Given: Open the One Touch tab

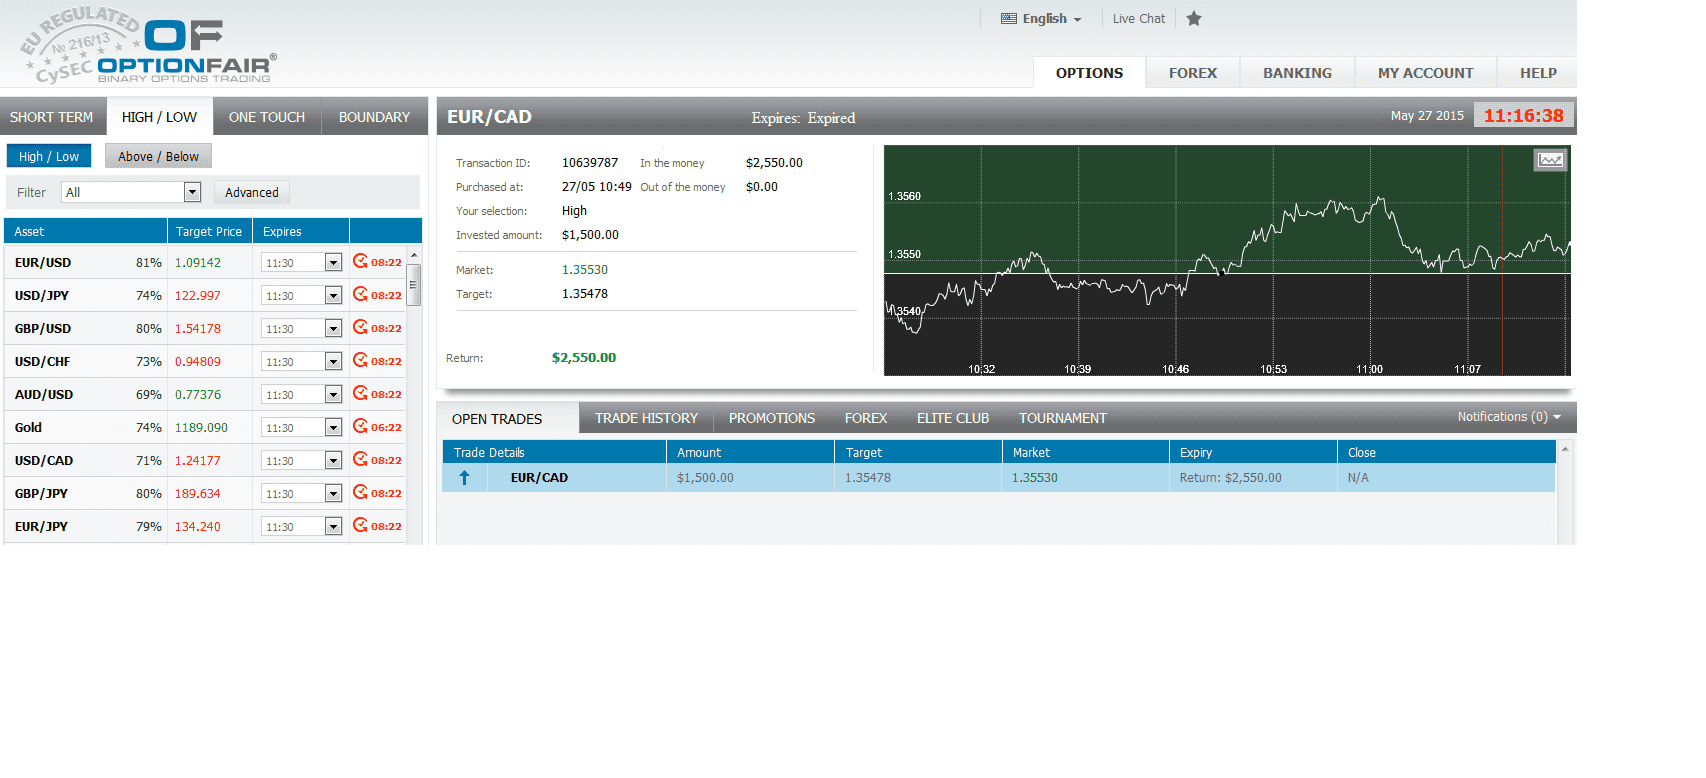Looking at the screenshot, I should 266,117.
